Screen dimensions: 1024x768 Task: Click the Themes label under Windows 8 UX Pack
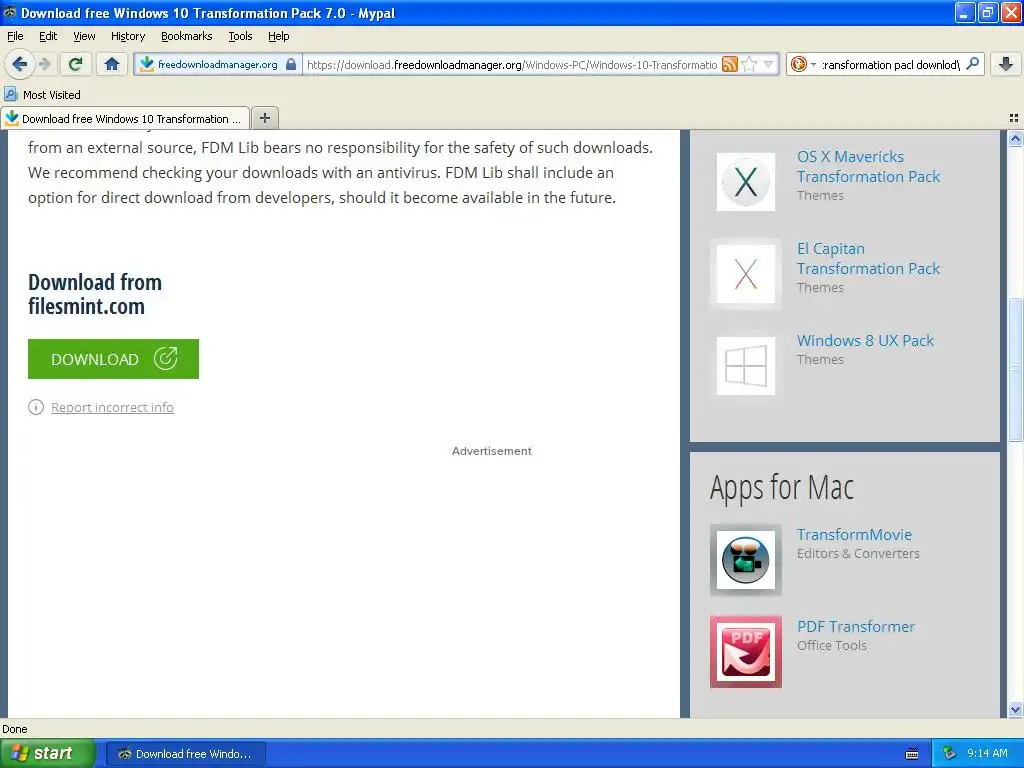[x=820, y=359]
